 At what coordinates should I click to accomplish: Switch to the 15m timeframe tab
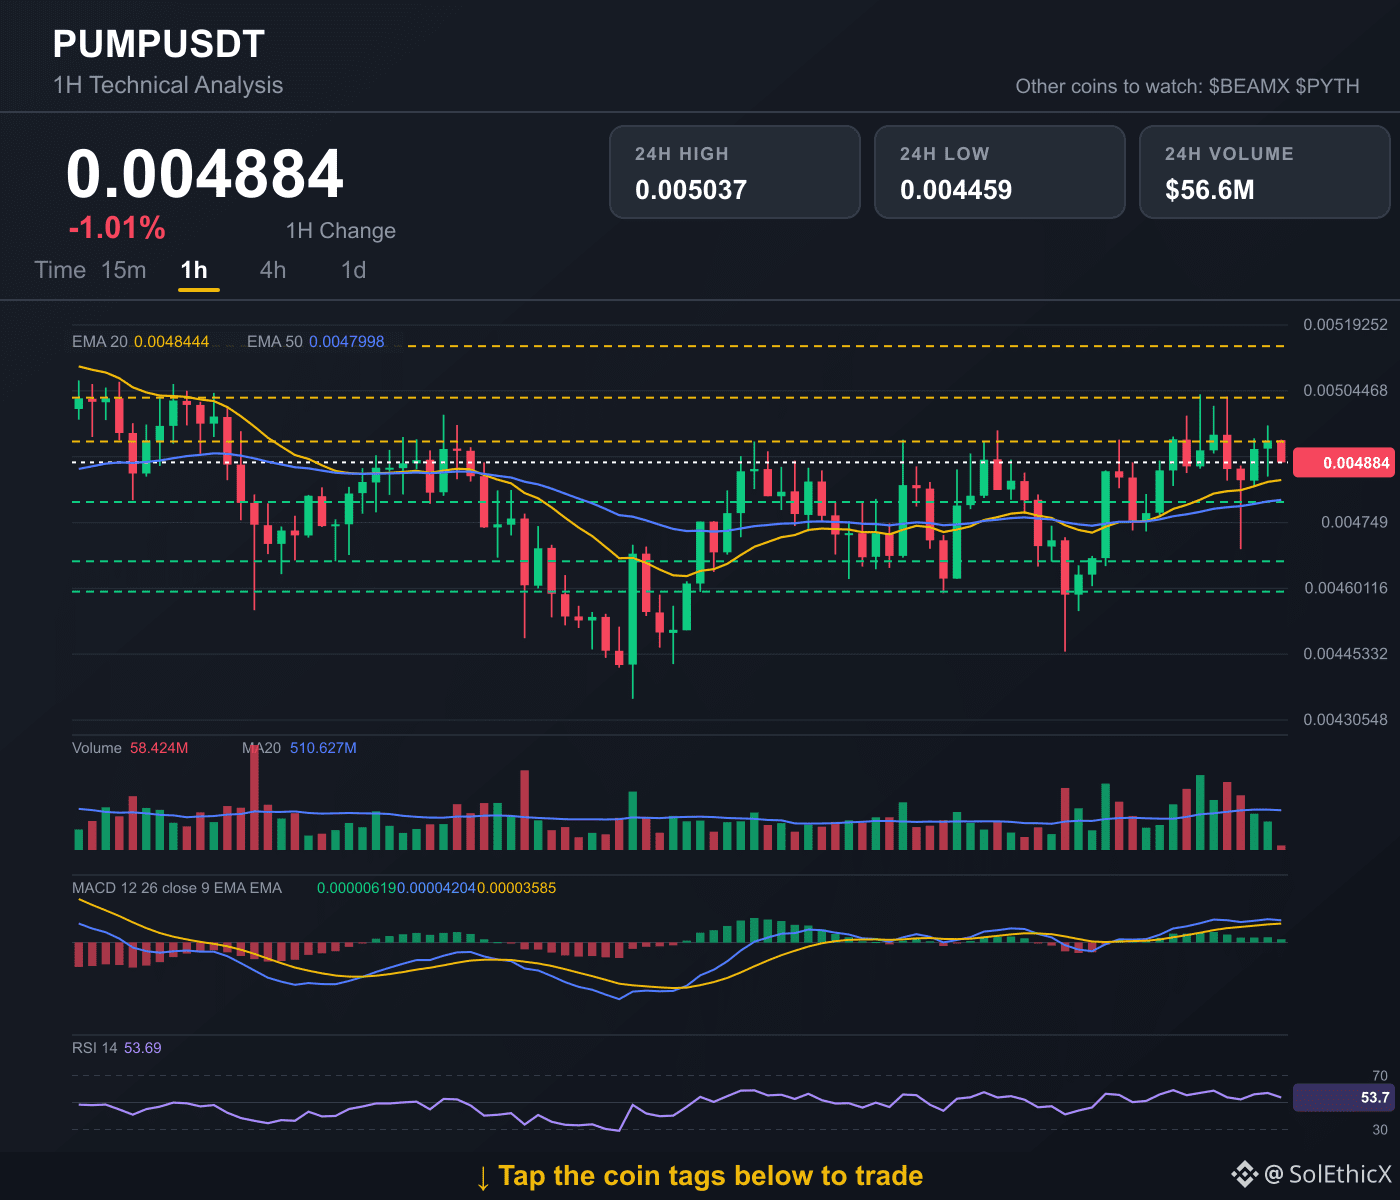point(124,270)
